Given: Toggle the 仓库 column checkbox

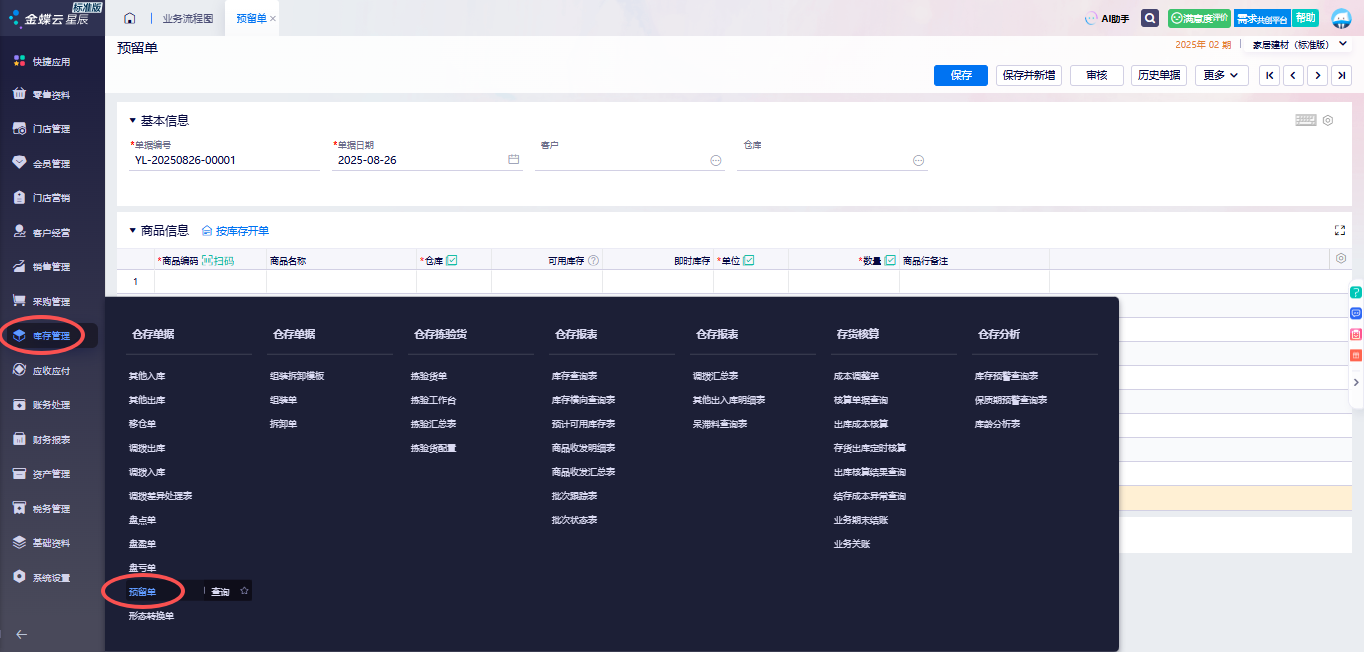Looking at the screenshot, I should pos(452,261).
